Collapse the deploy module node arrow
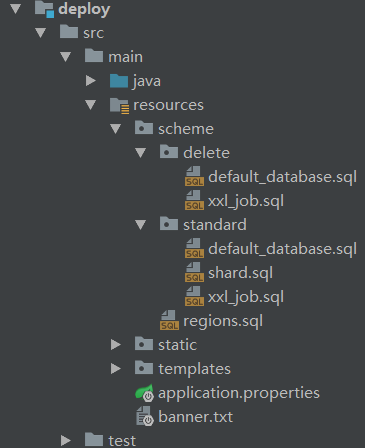 click(x=16, y=9)
